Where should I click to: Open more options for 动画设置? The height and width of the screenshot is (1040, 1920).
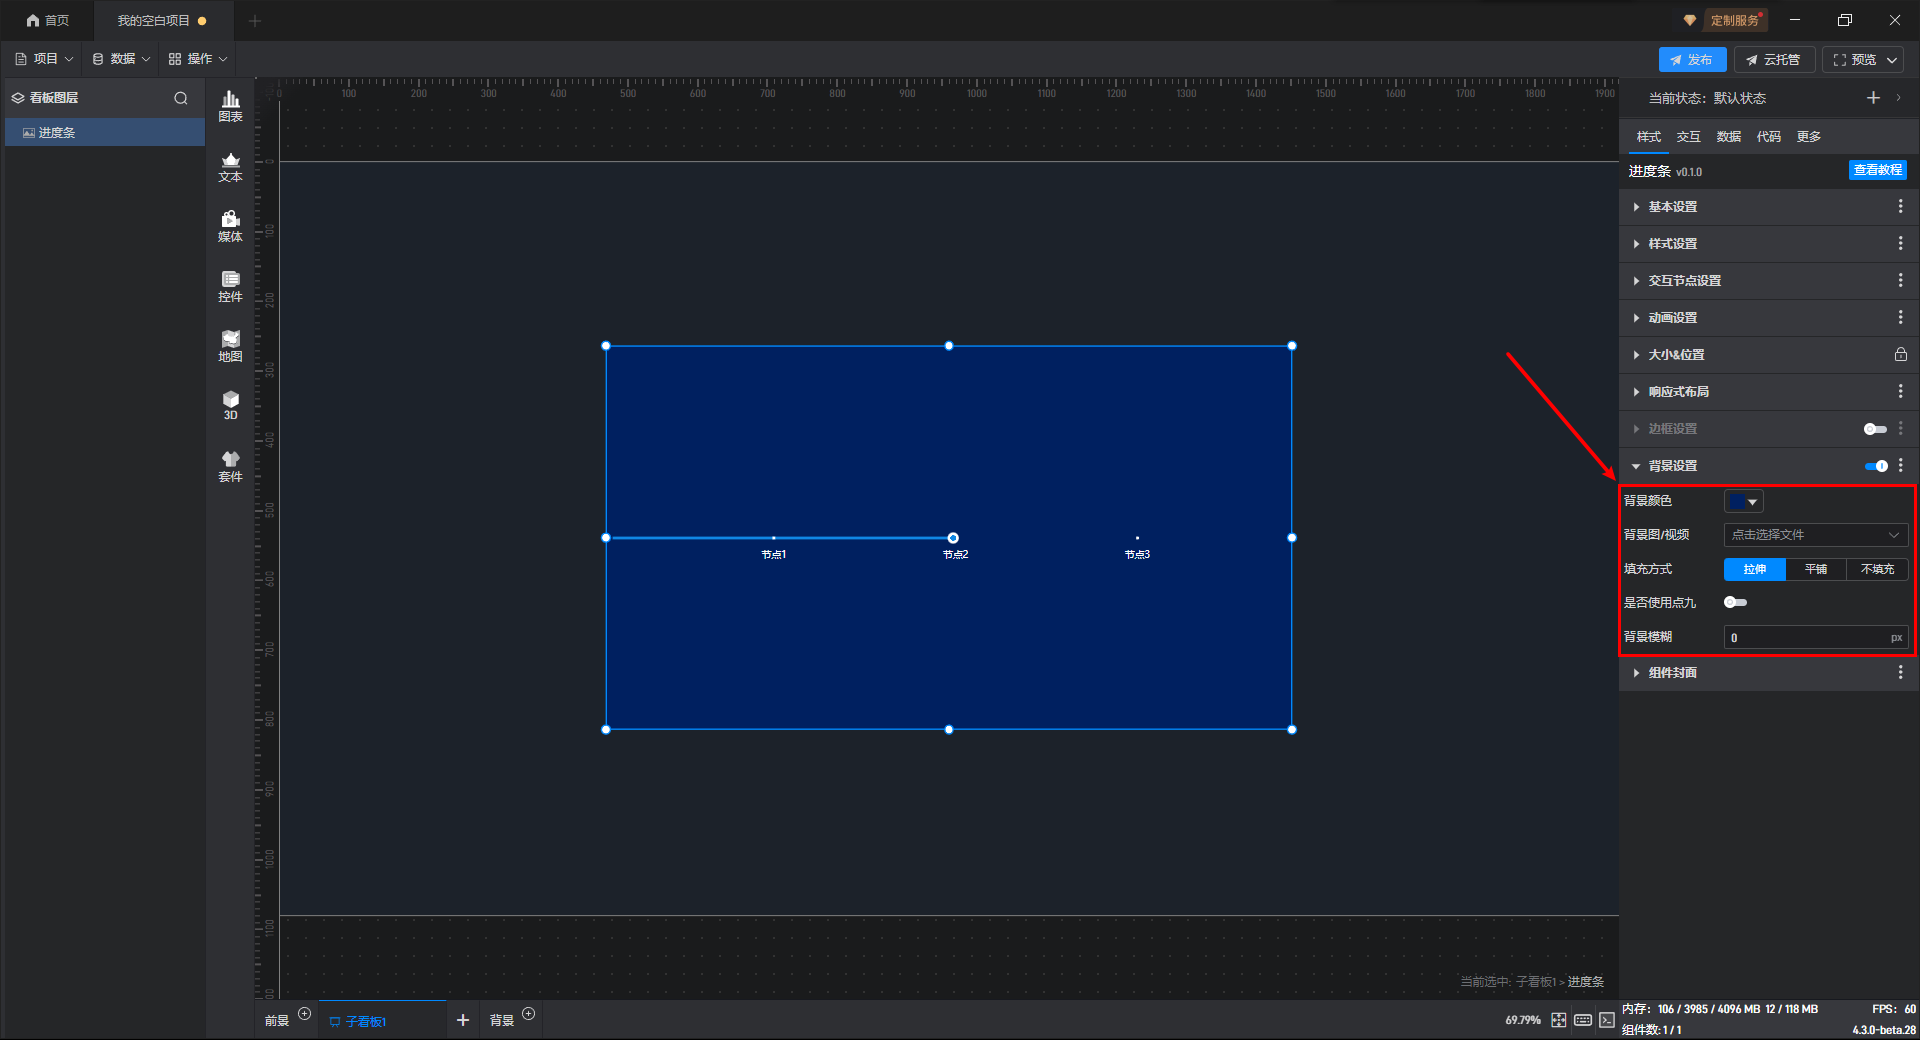(x=1900, y=317)
